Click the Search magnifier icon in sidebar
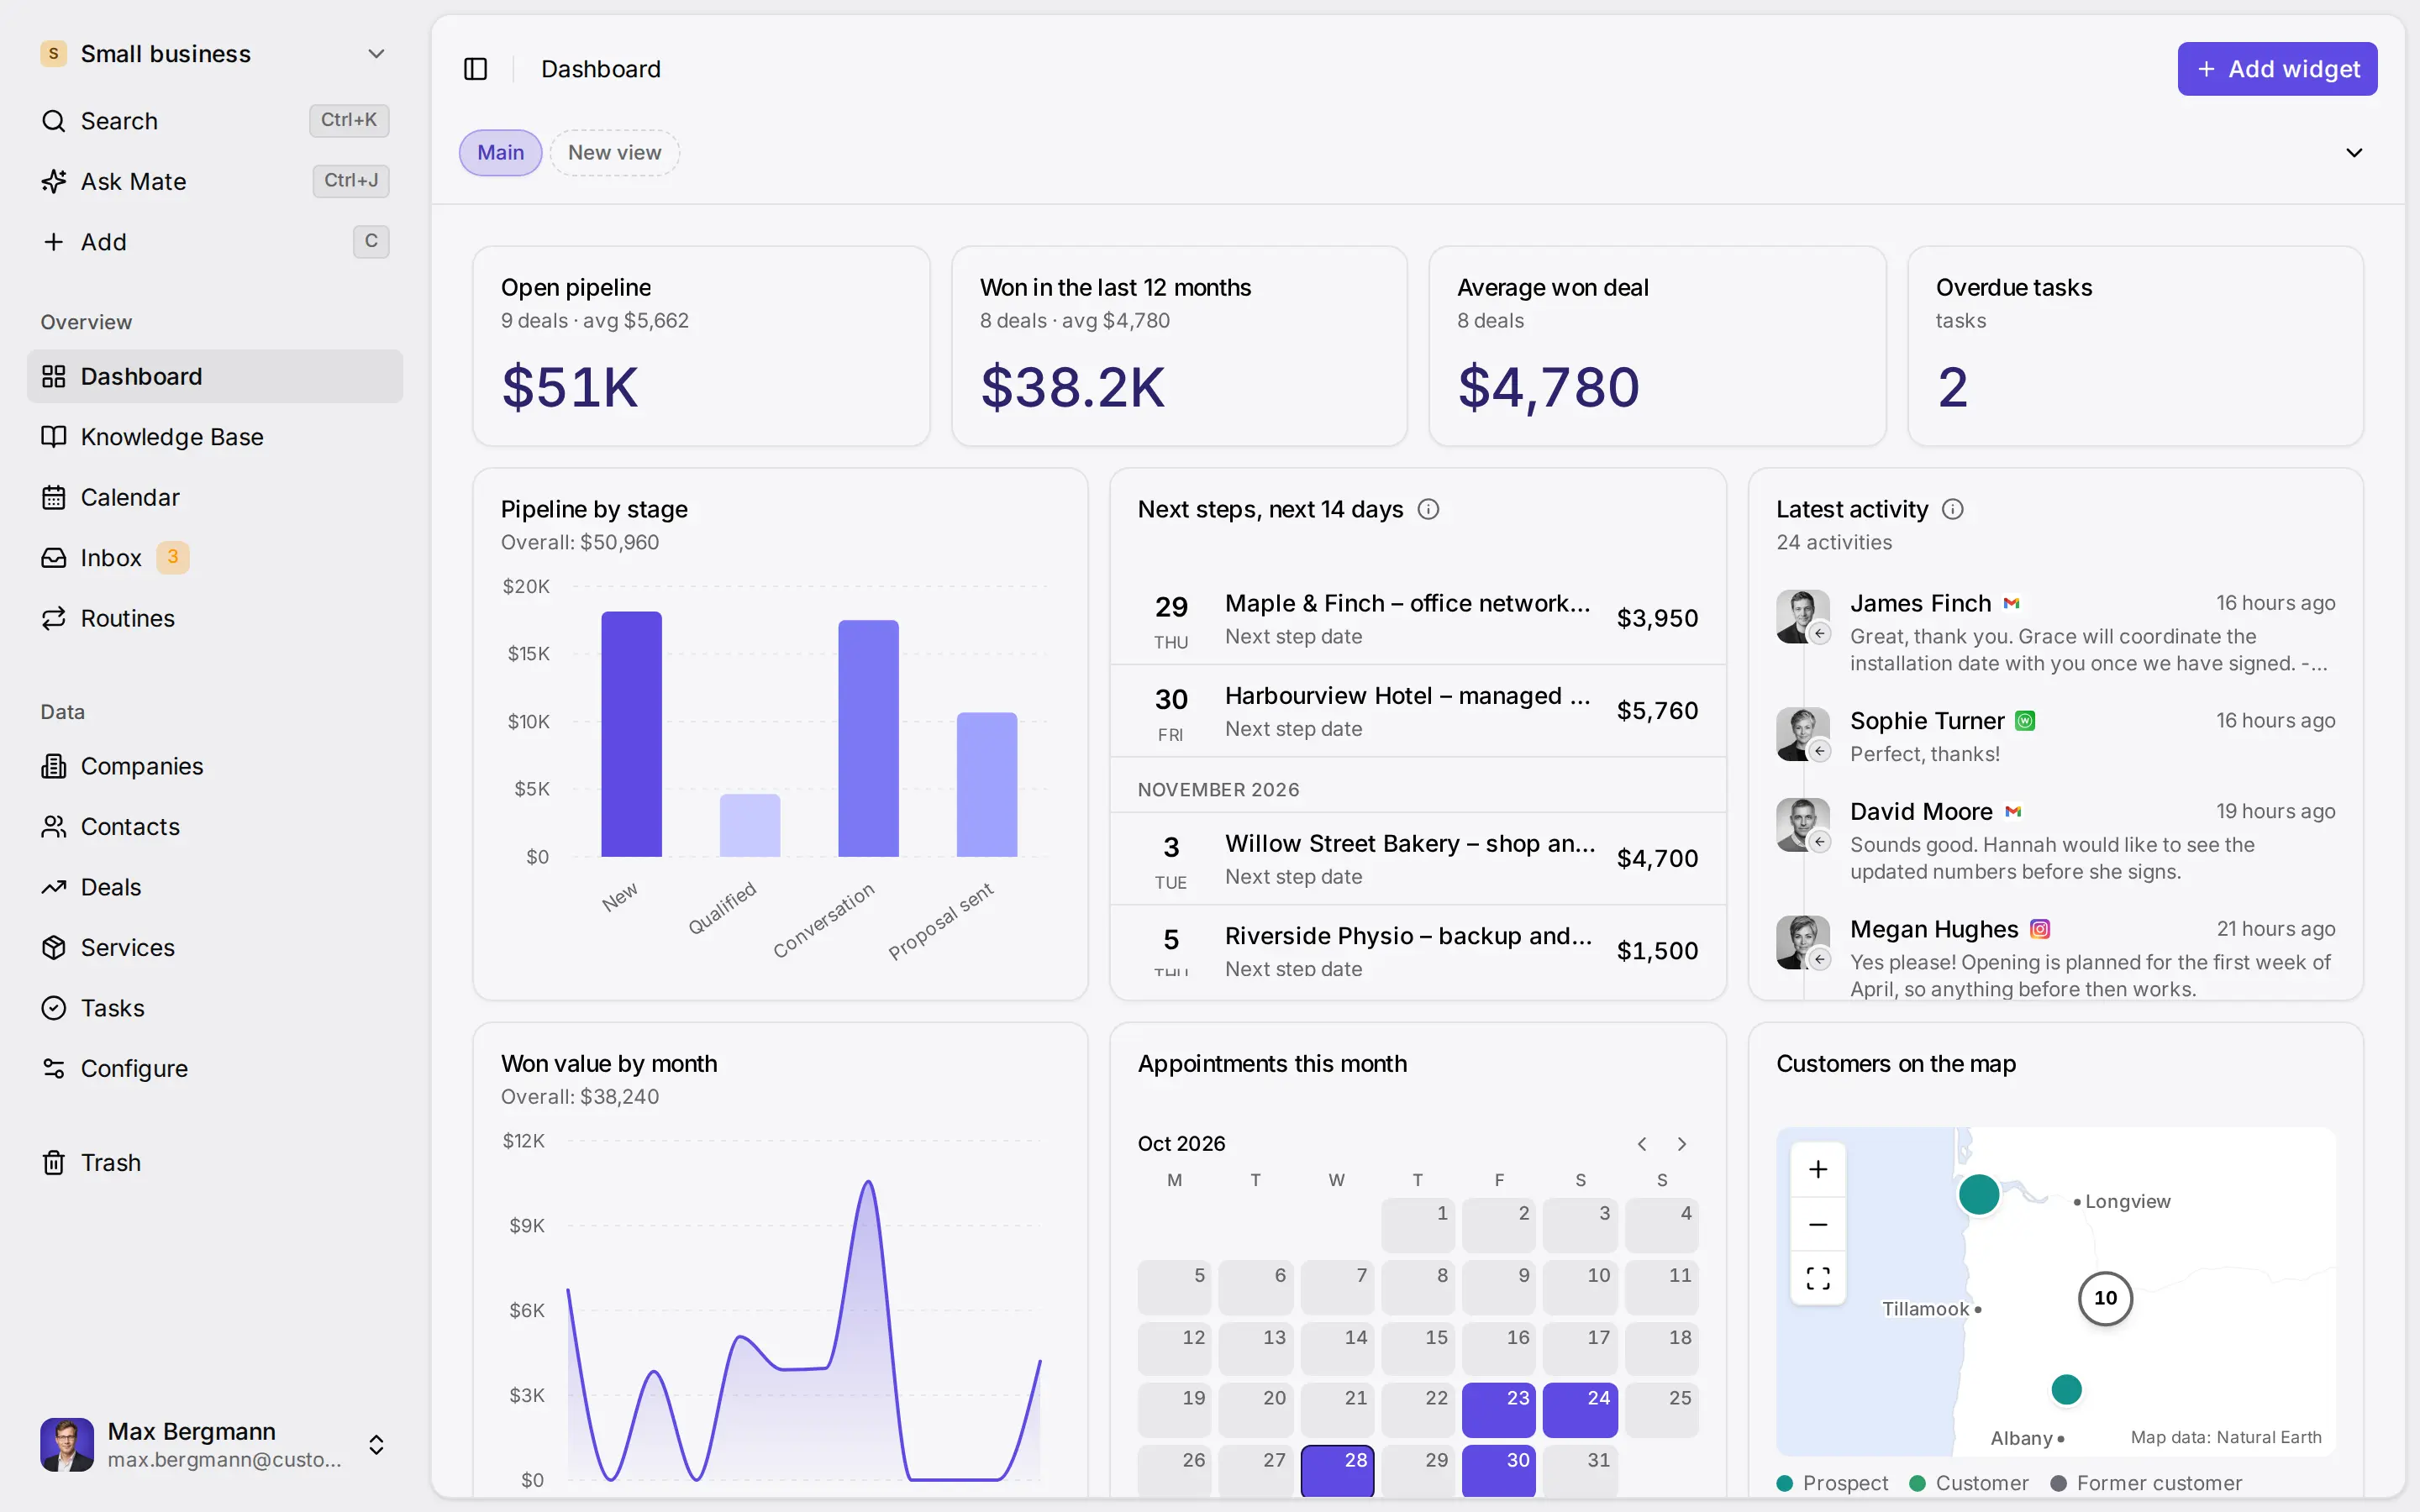This screenshot has height=1512, width=2420. coord(53,121)
